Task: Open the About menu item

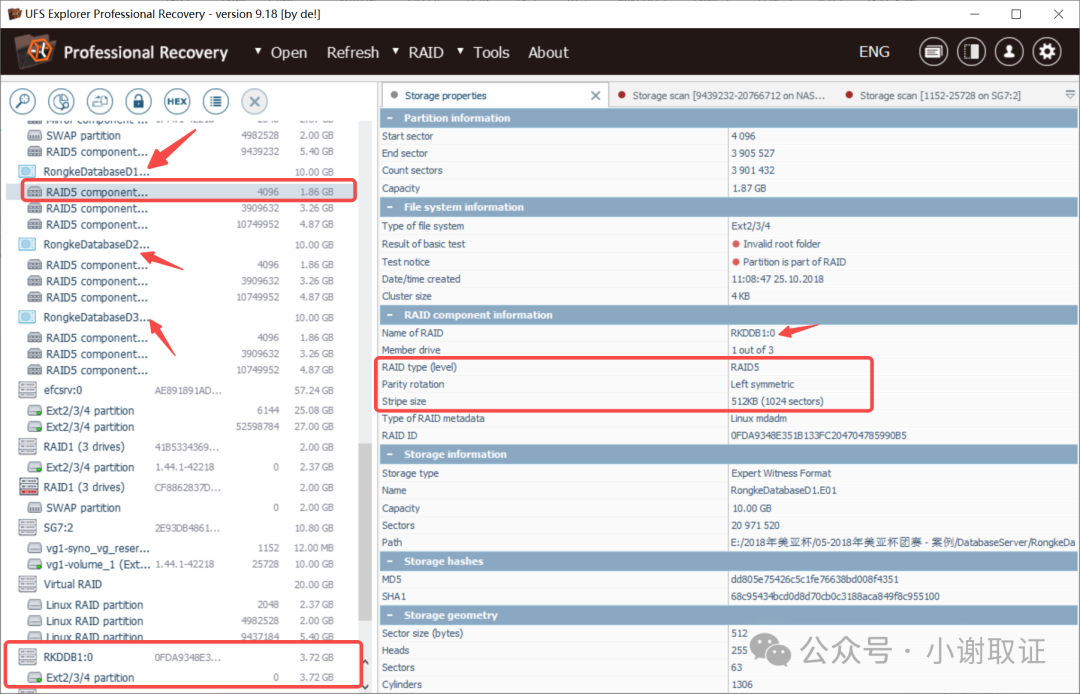Action: [548, 52]
